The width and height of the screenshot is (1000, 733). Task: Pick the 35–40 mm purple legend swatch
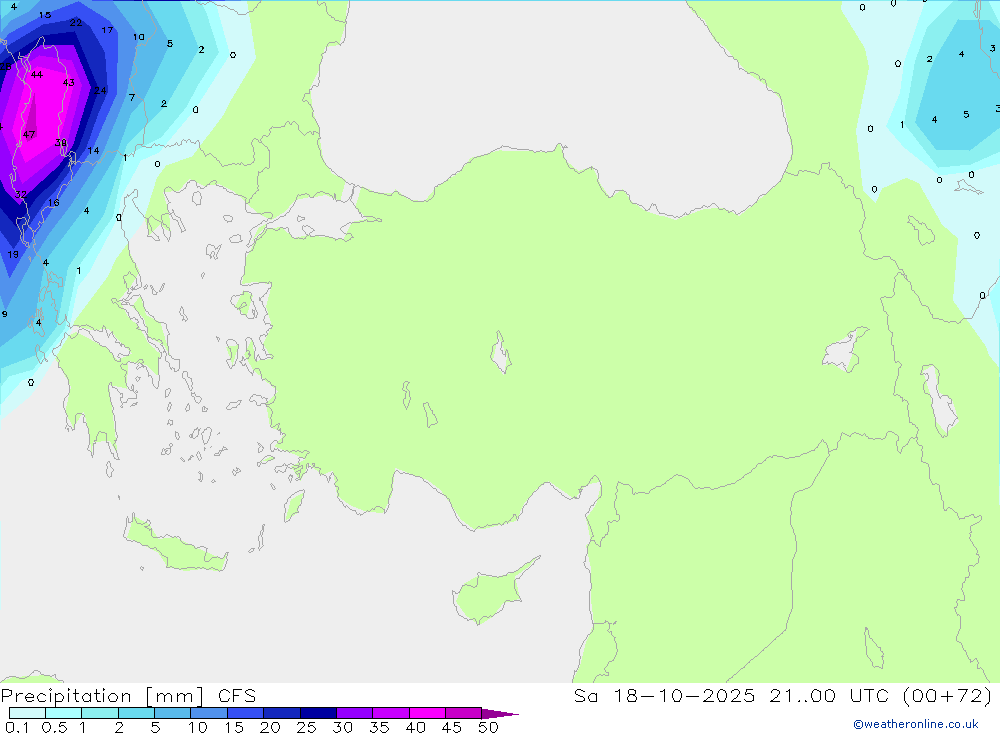tap(391, 713)
